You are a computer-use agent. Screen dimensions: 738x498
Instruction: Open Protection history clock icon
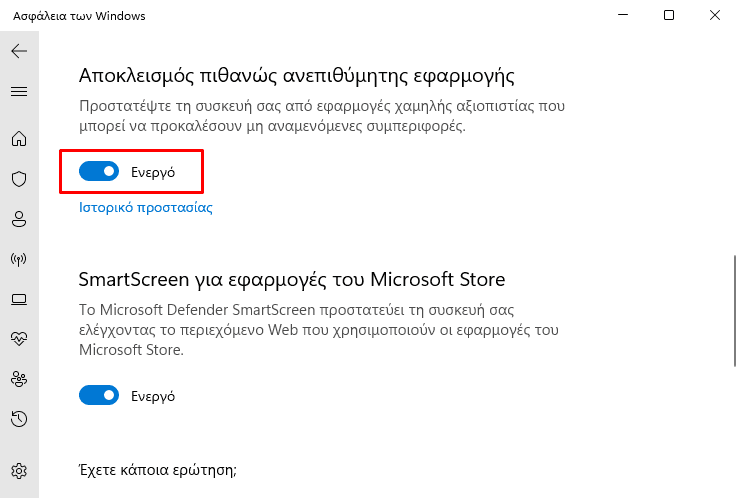coord(19,419)
